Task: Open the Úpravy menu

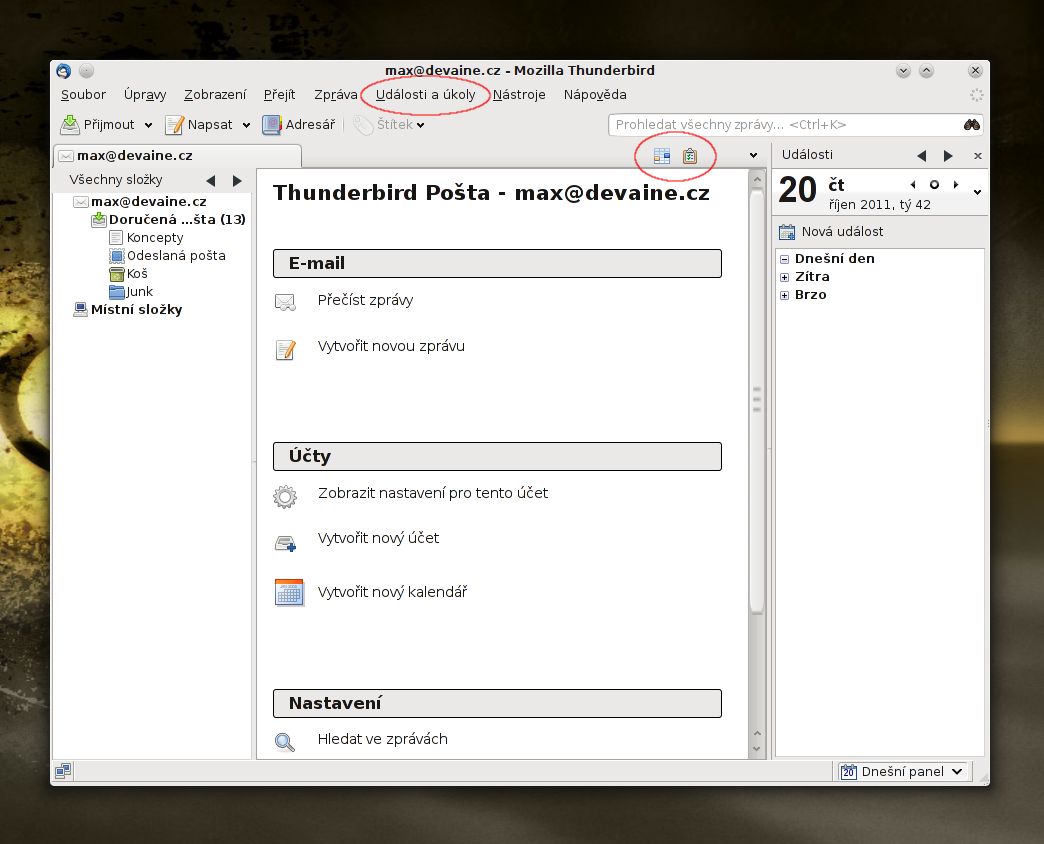Action: (x=144, y=95)
